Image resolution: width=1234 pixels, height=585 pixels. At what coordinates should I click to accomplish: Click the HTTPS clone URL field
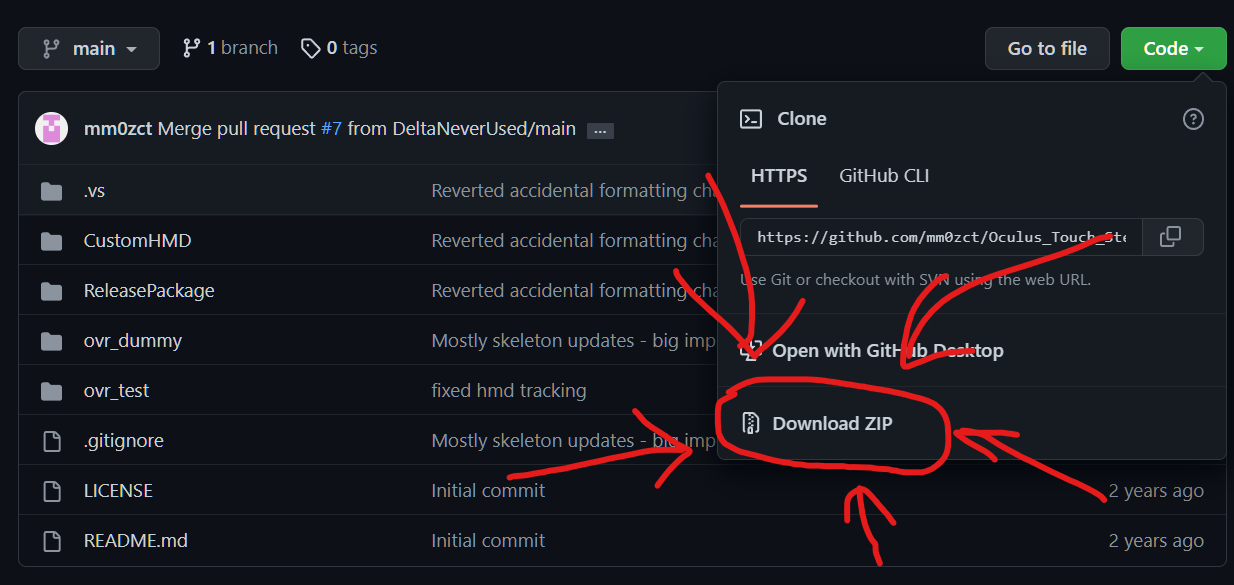[x=941, y=237]
